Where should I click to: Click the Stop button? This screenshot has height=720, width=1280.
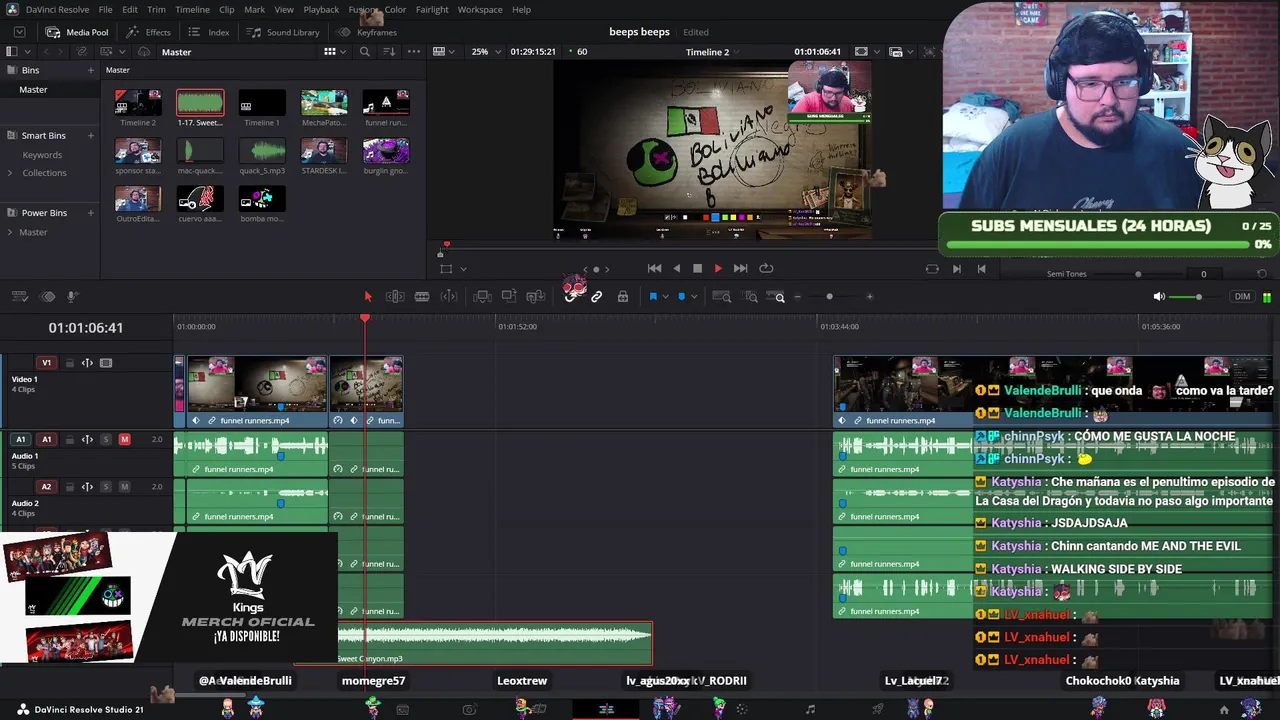pos(697,268)
